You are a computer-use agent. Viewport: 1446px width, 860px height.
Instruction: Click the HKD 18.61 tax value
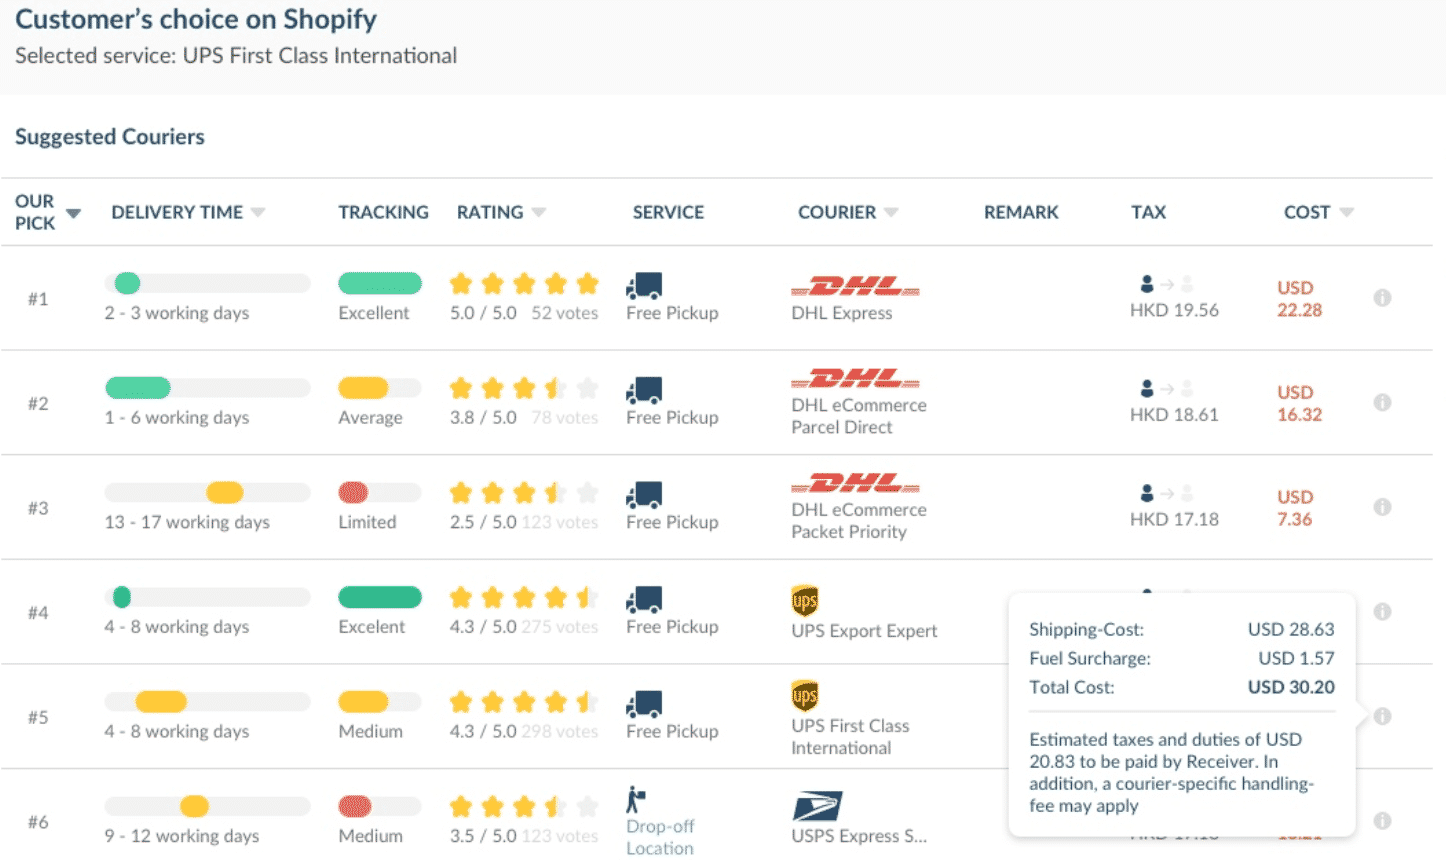coord(1174,414)
